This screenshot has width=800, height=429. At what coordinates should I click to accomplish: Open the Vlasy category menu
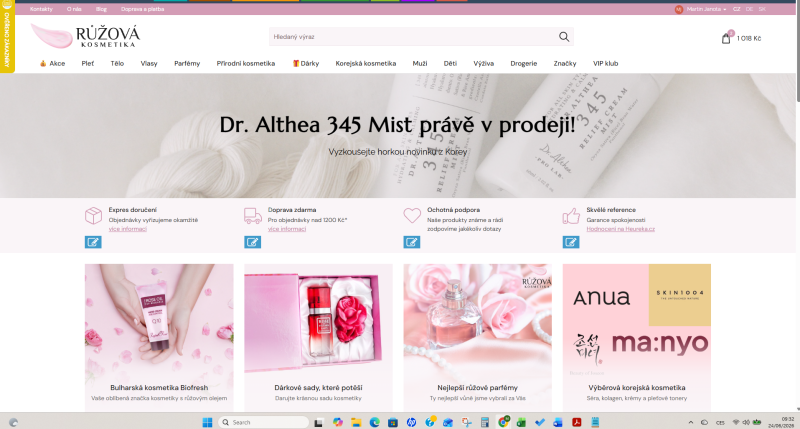click(149, 64)
